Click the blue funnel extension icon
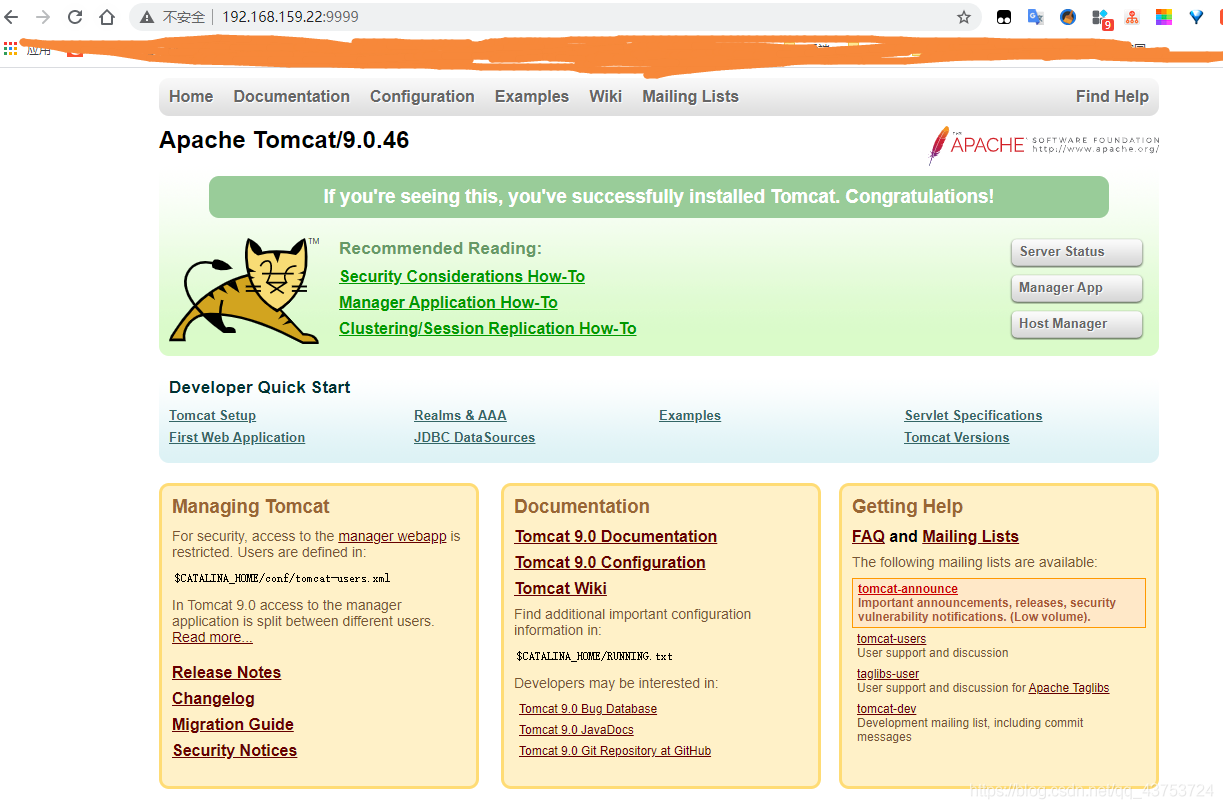Screen dimensions: 1223x809 point(1196,17)
